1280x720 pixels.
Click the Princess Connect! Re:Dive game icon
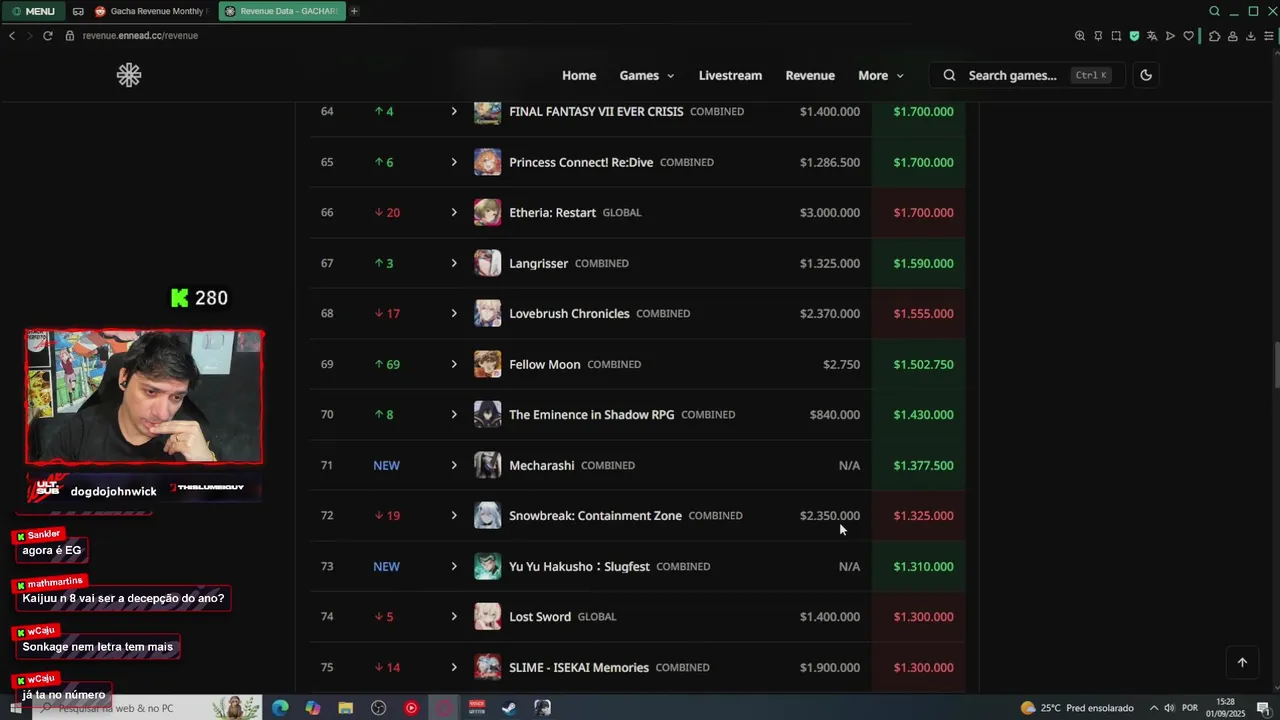click(x=487, y=162)
